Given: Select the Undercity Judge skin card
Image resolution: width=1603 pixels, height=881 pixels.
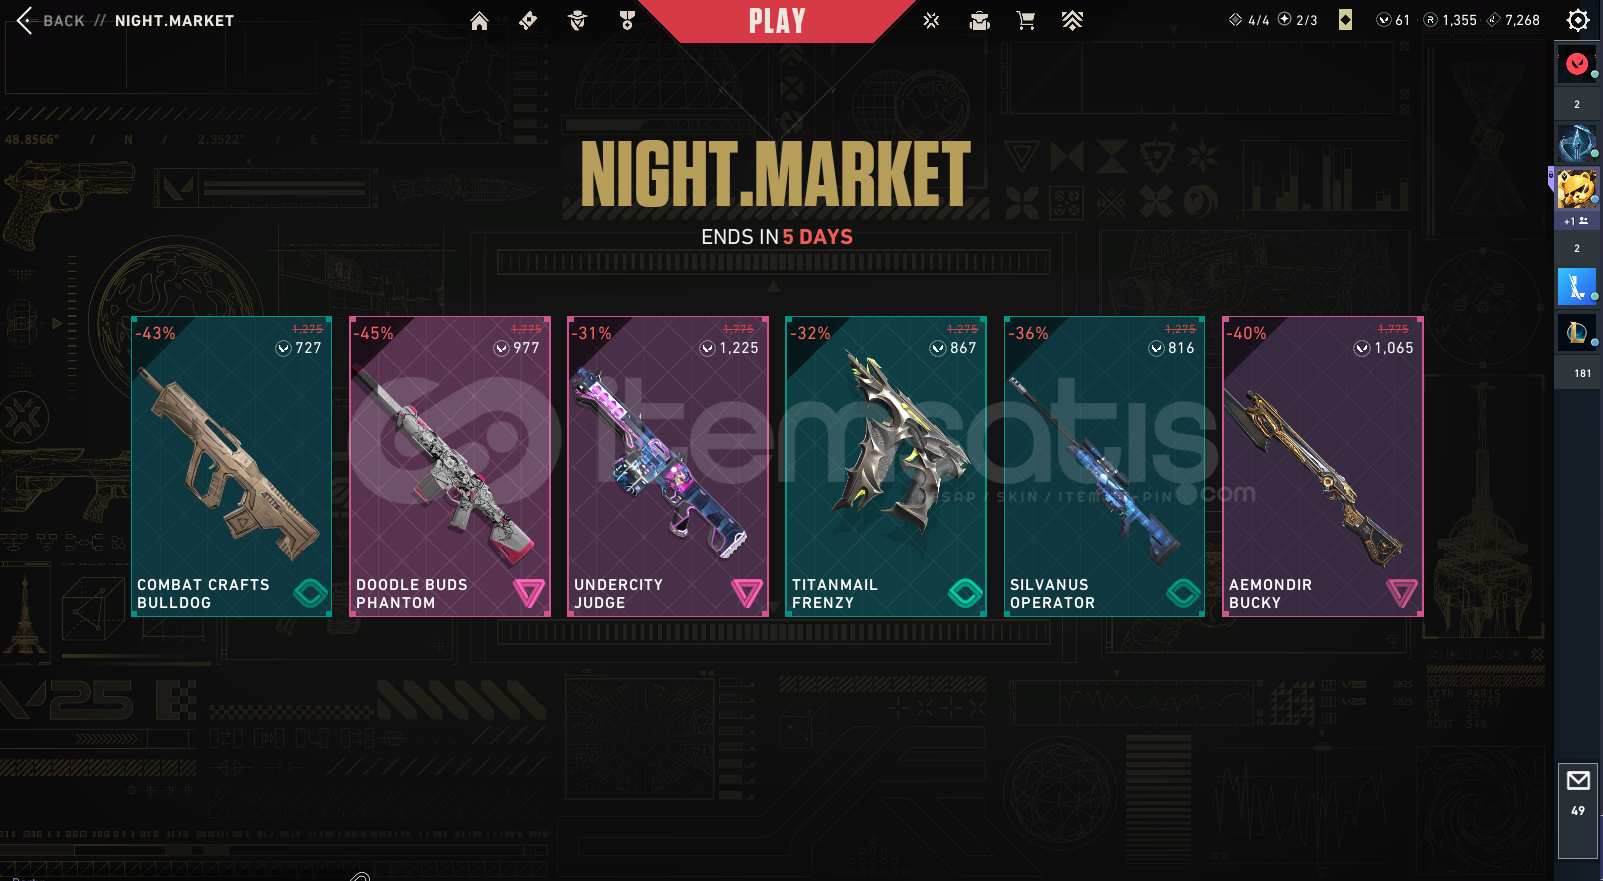Looking at the screenshot, I should click(668, 466).
